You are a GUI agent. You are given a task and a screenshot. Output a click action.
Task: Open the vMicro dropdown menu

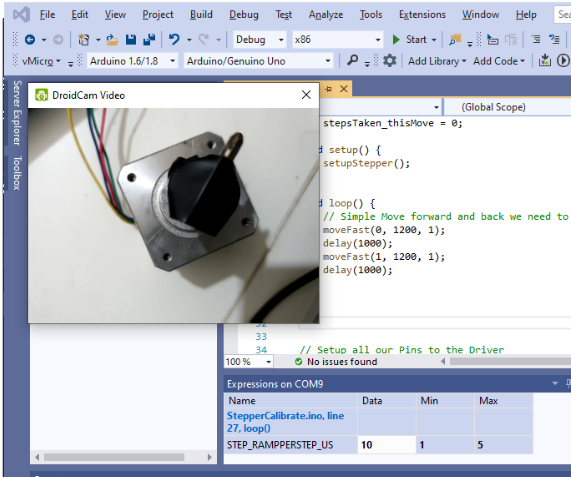click(41, 61)
